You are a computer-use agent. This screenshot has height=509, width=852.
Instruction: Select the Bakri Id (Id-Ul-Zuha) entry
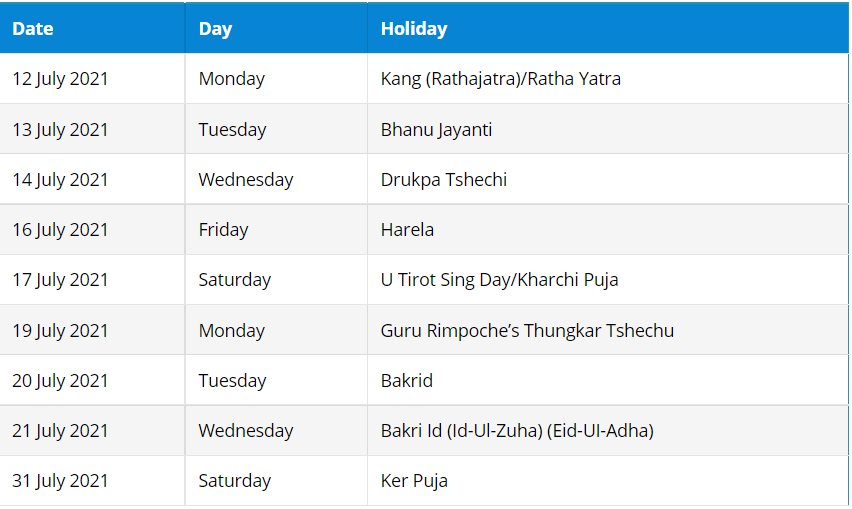[x=516, y=431]
